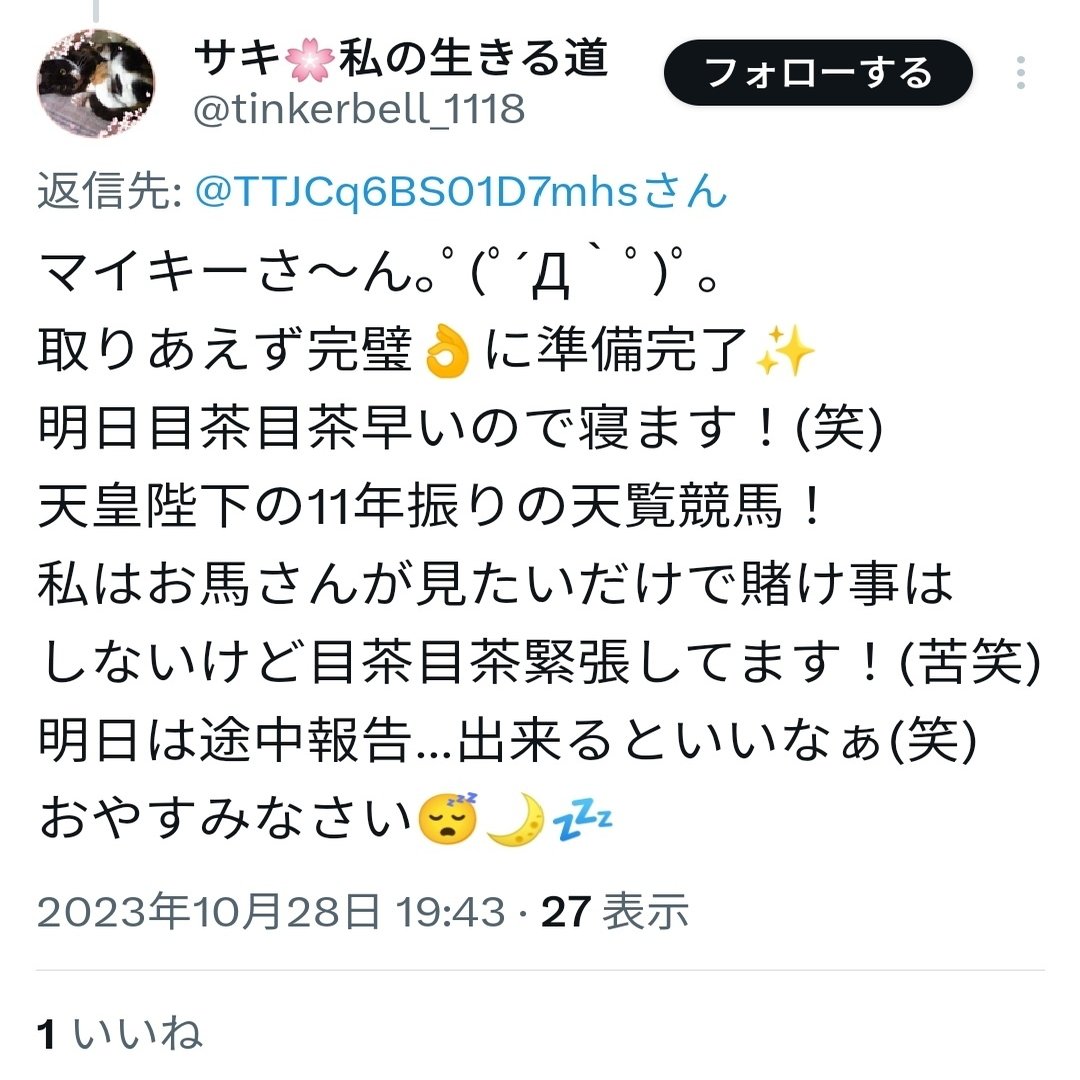
Task: Click the reply thread line above the avatar
Action: (96, 10)
